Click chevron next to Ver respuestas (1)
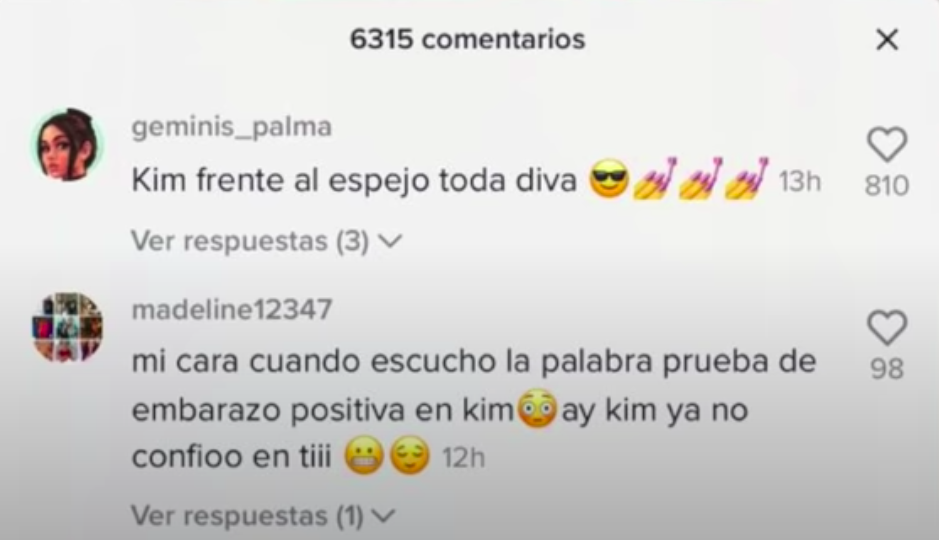 [384, 515]
